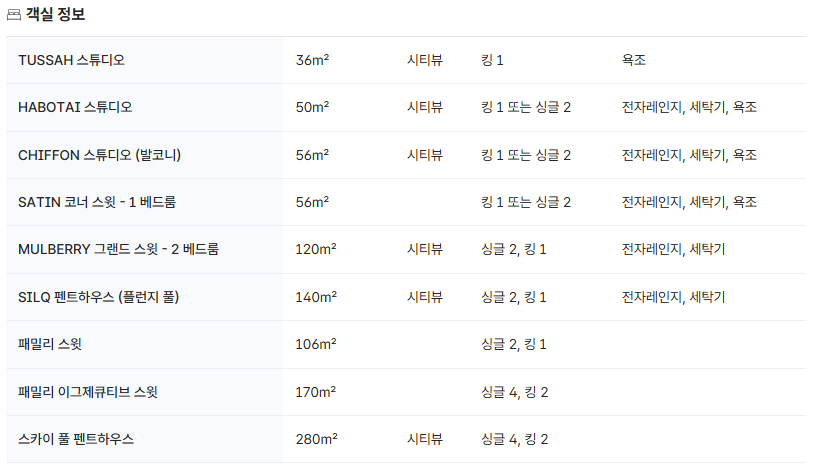Click the 120m² size of MULBERRY suite
Viewport: 836px width, 471px height.
tap(316, 249)
